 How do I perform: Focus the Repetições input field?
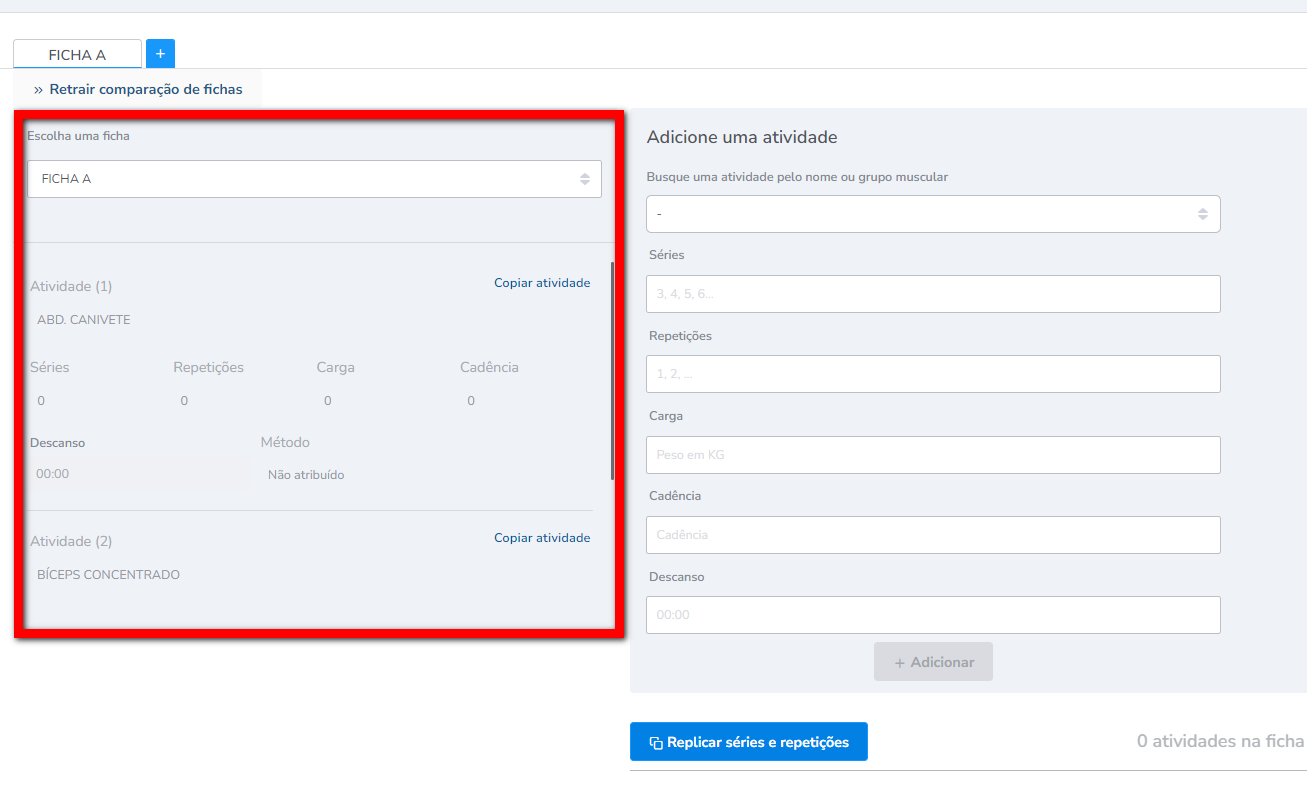click(932, 374)
